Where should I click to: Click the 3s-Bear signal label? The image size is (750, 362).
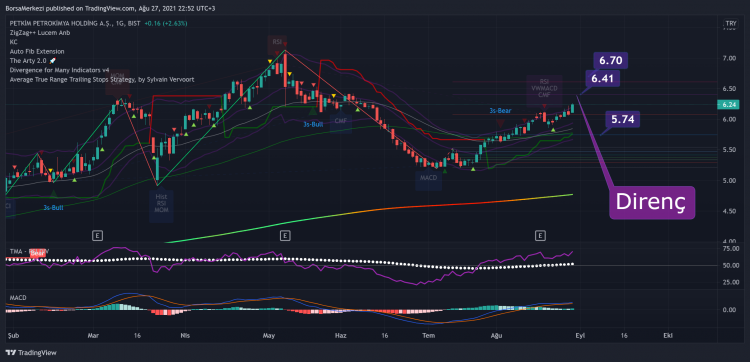tap(500, 110)
